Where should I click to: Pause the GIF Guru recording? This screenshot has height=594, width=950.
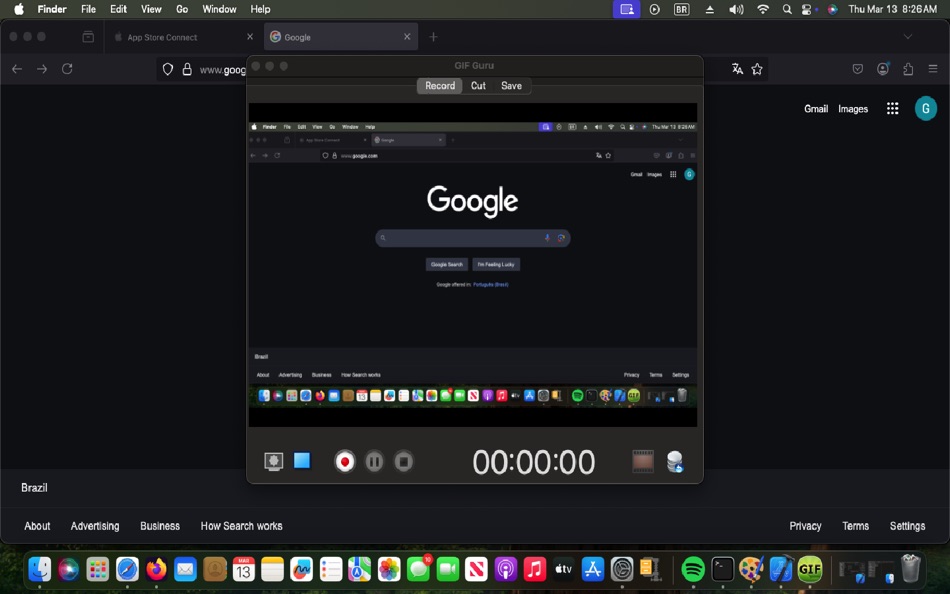[x=374, y=462]
